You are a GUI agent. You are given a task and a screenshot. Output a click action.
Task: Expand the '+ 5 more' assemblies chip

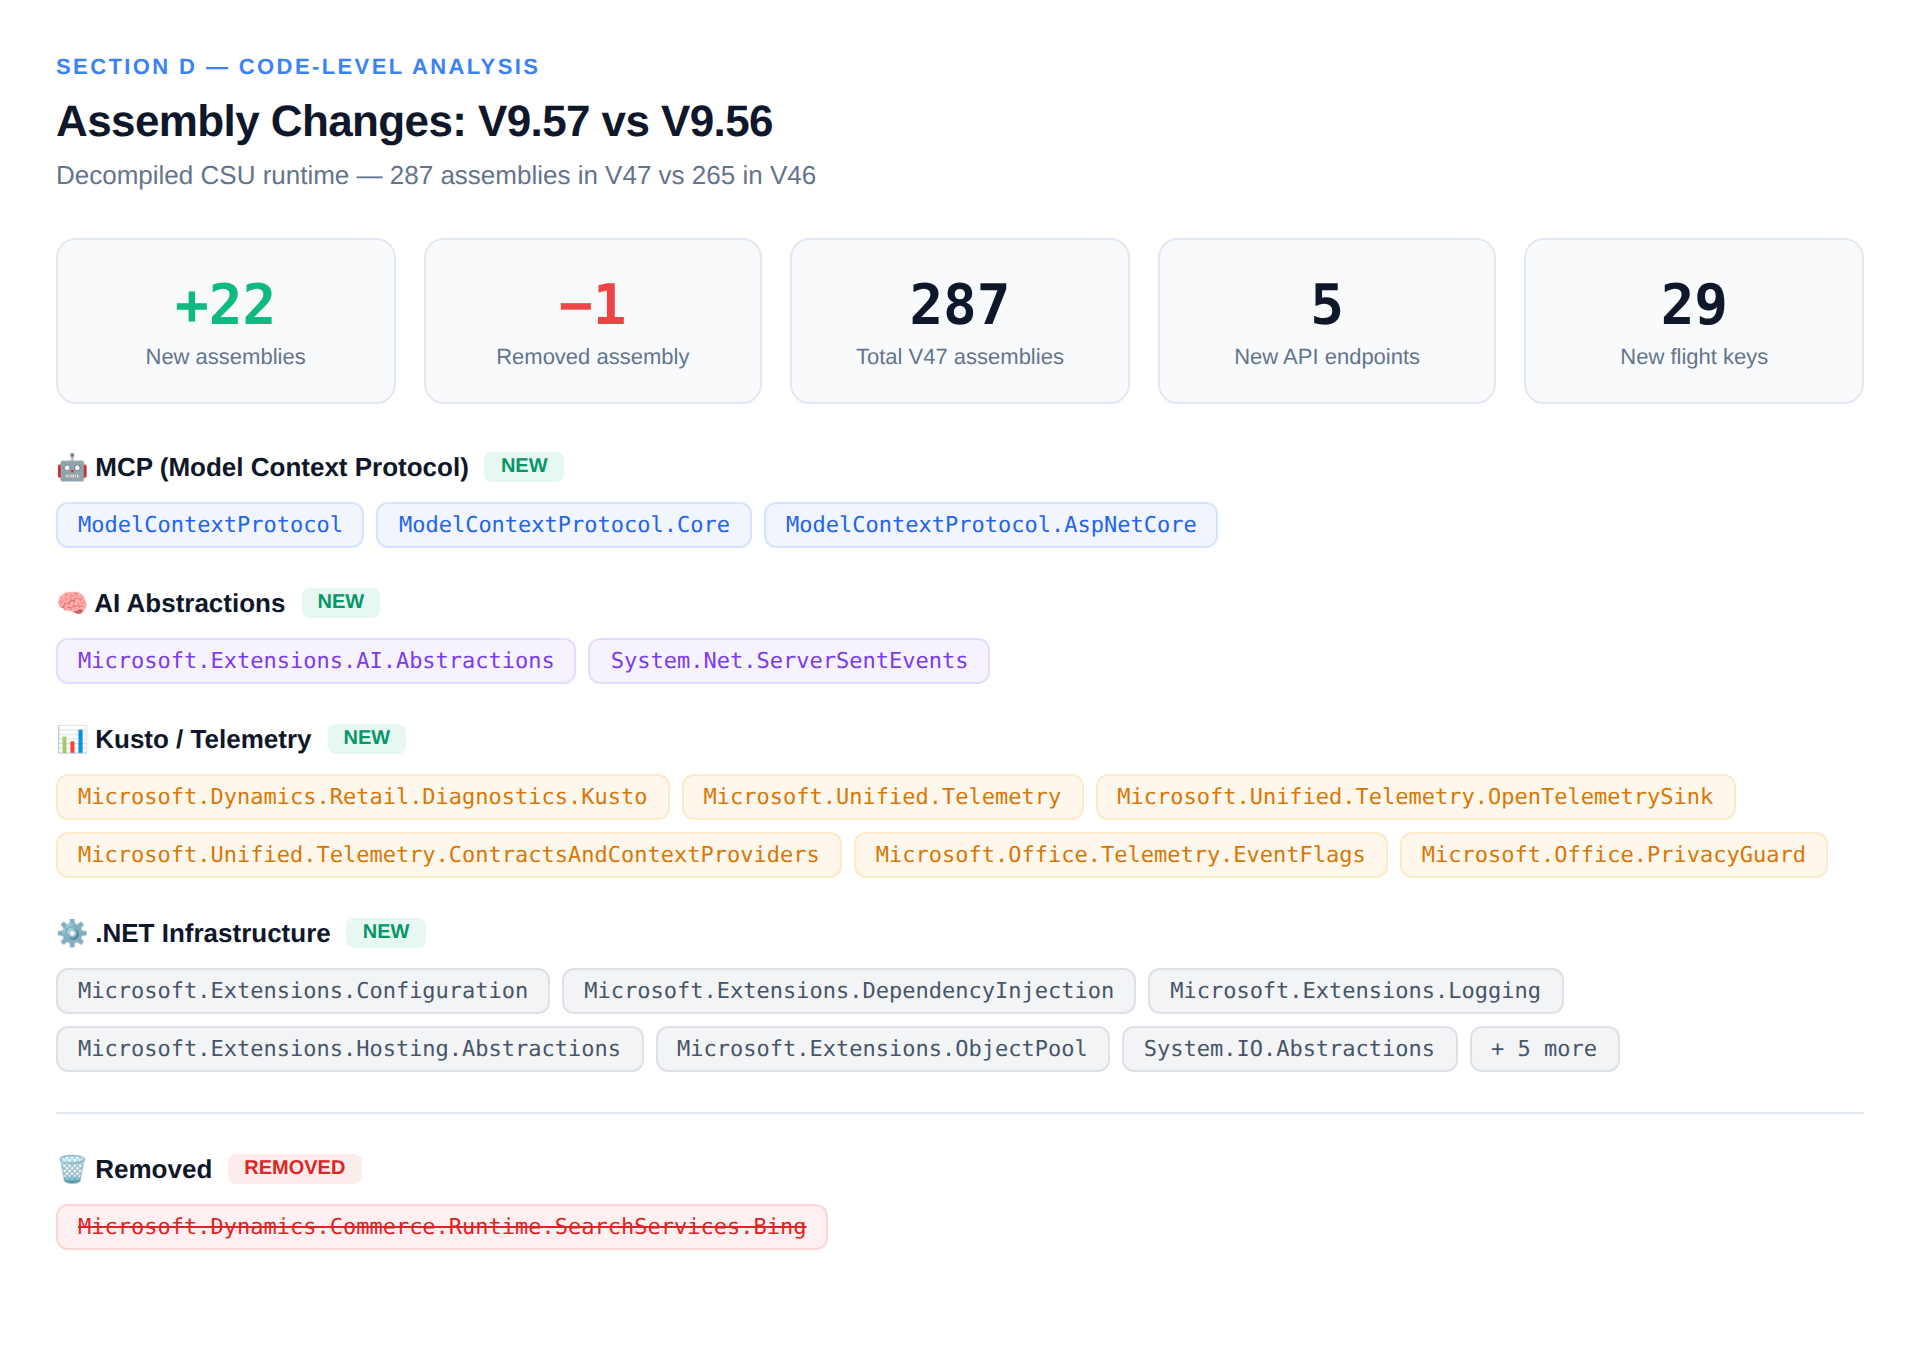coord(1544,1049)
